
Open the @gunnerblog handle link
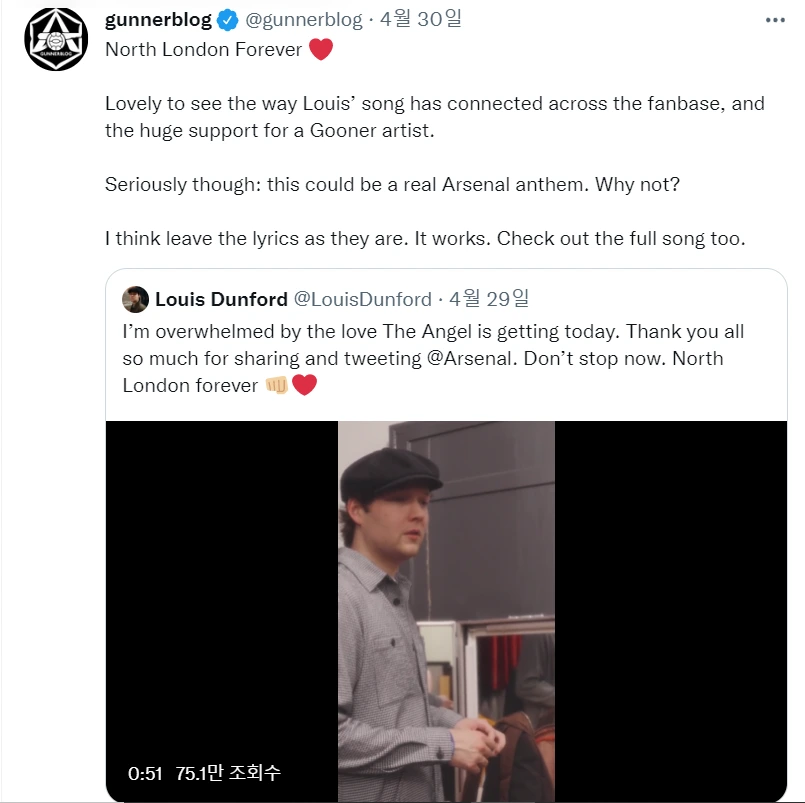[303, 20]
